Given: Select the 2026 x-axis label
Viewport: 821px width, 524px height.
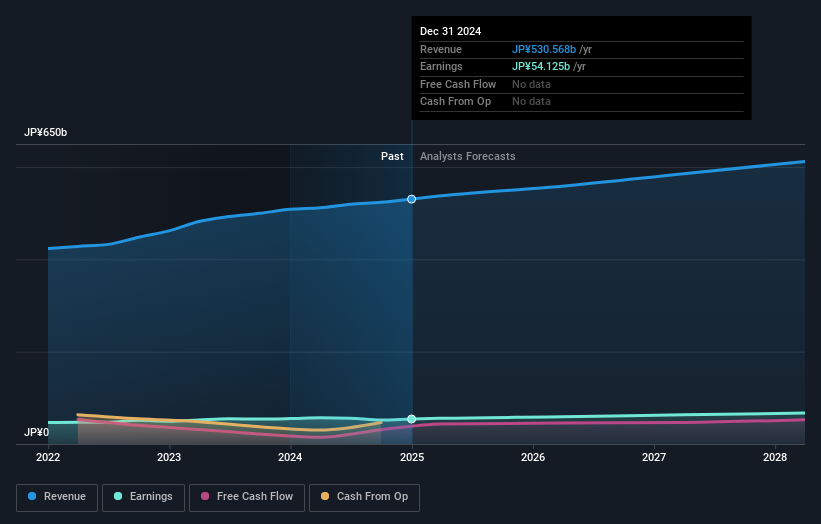Looking at the screenshot, I should pos(533,458).
